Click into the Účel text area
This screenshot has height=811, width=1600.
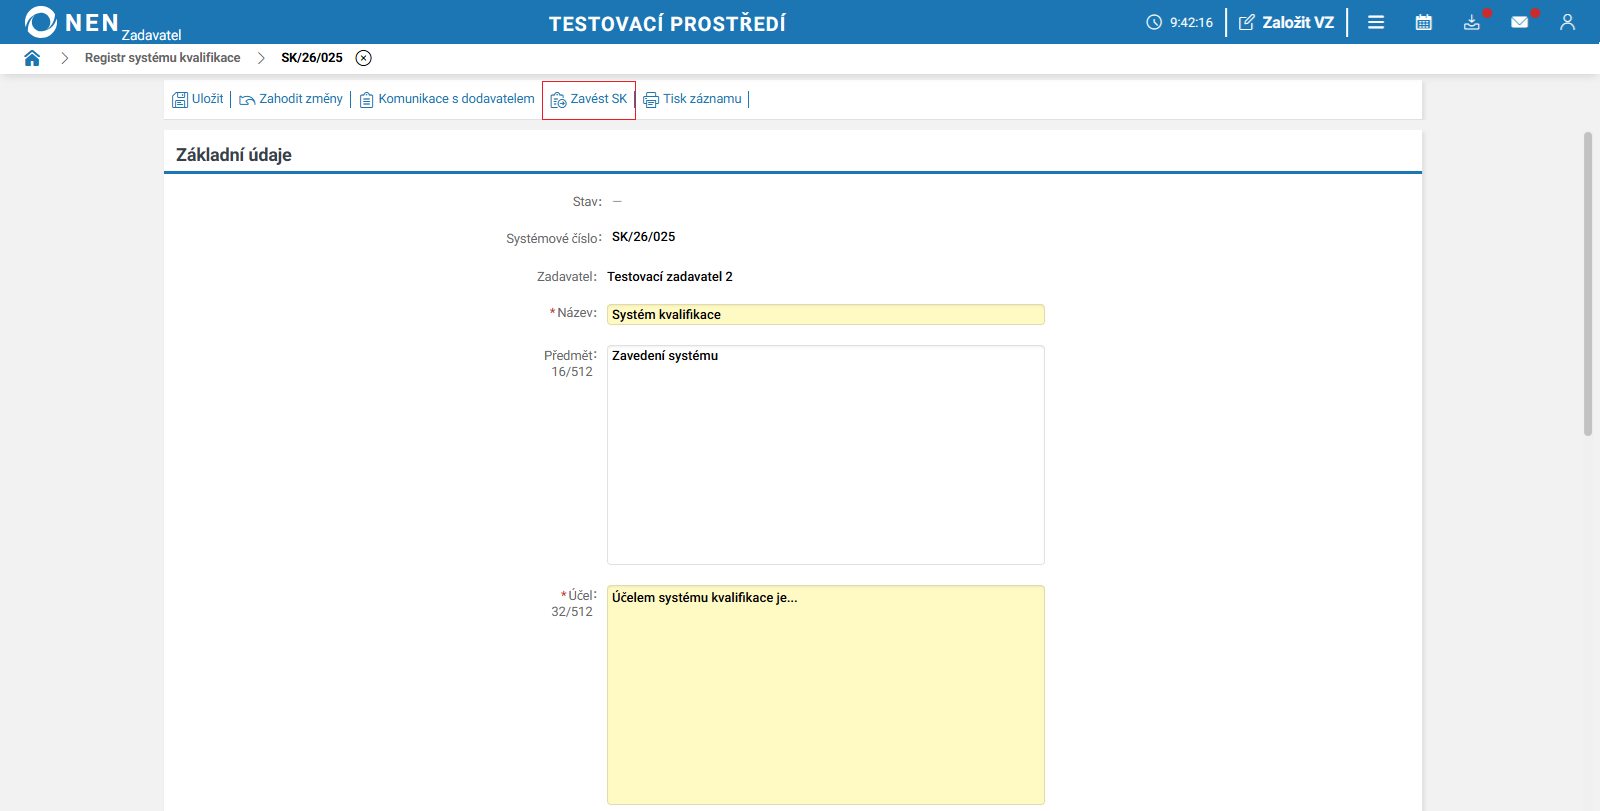coord(826,695)
